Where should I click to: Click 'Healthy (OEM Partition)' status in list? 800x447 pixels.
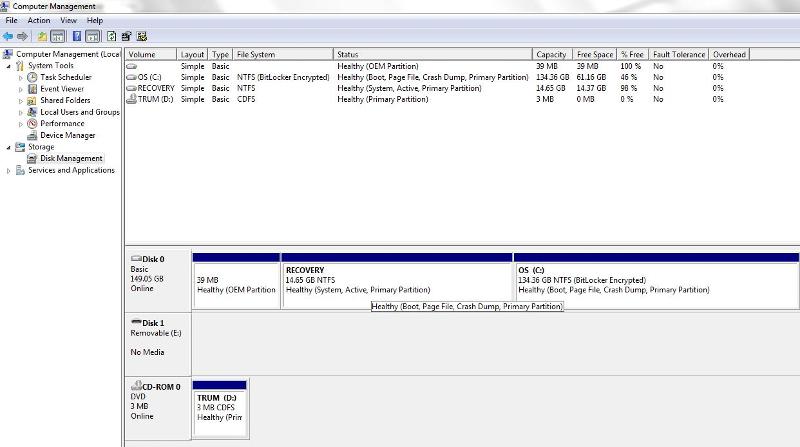[378, 66]
